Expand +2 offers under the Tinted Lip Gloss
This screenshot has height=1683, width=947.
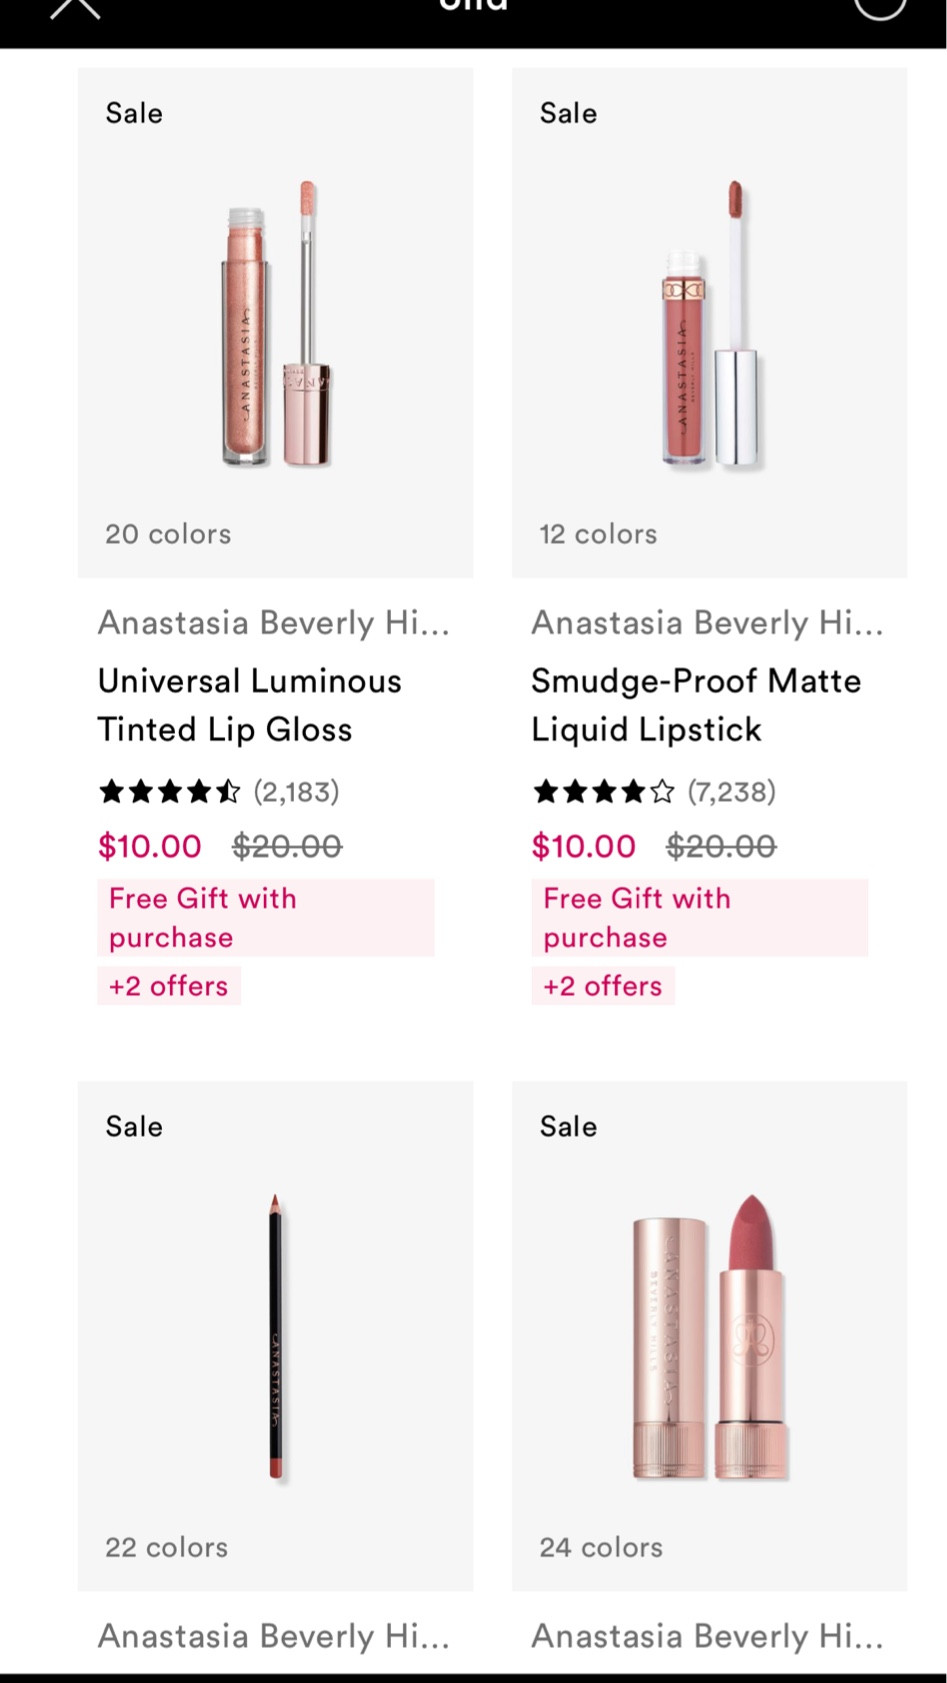(x=168, y=985)
